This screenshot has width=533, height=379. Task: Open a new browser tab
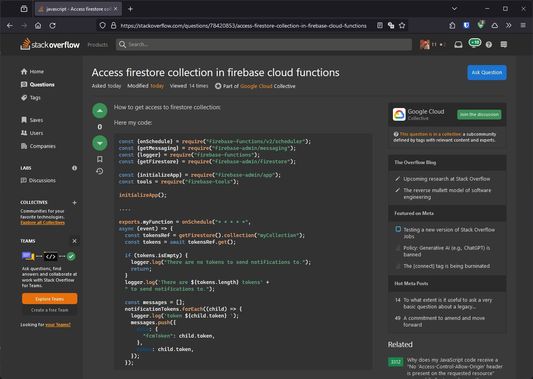click(x=130, y=9)
